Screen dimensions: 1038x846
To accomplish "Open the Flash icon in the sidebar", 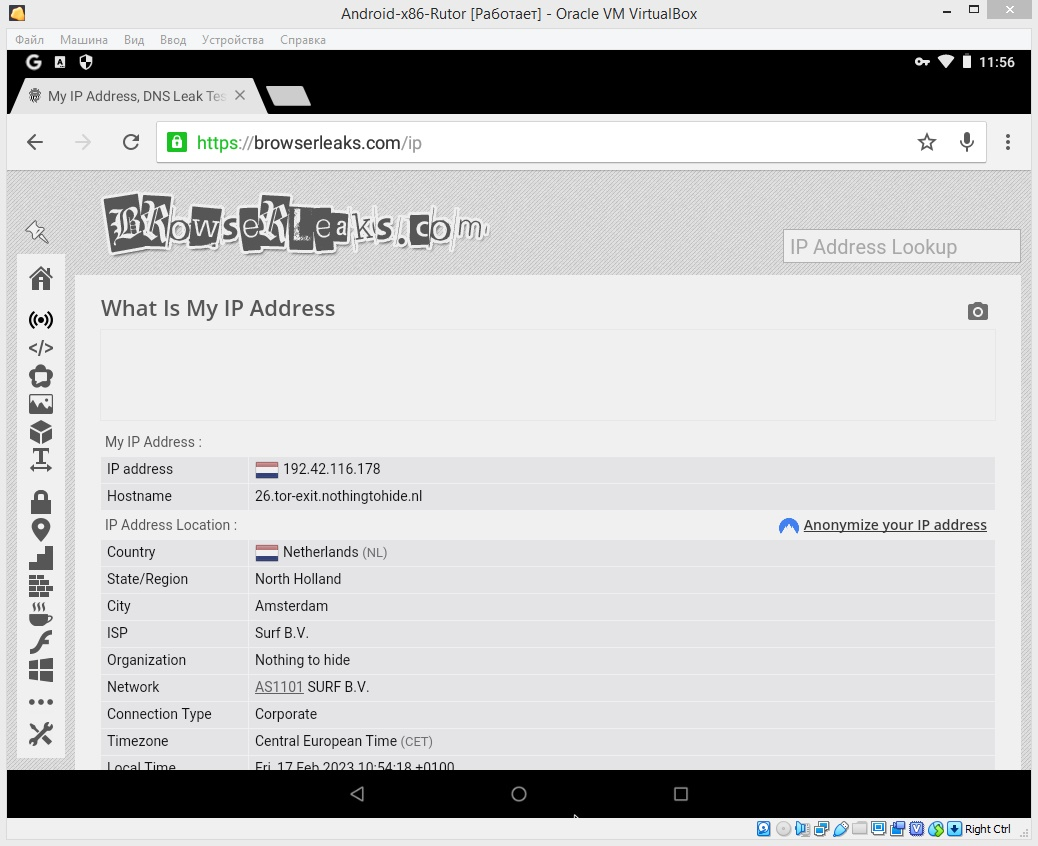I will tap(41, 642).
